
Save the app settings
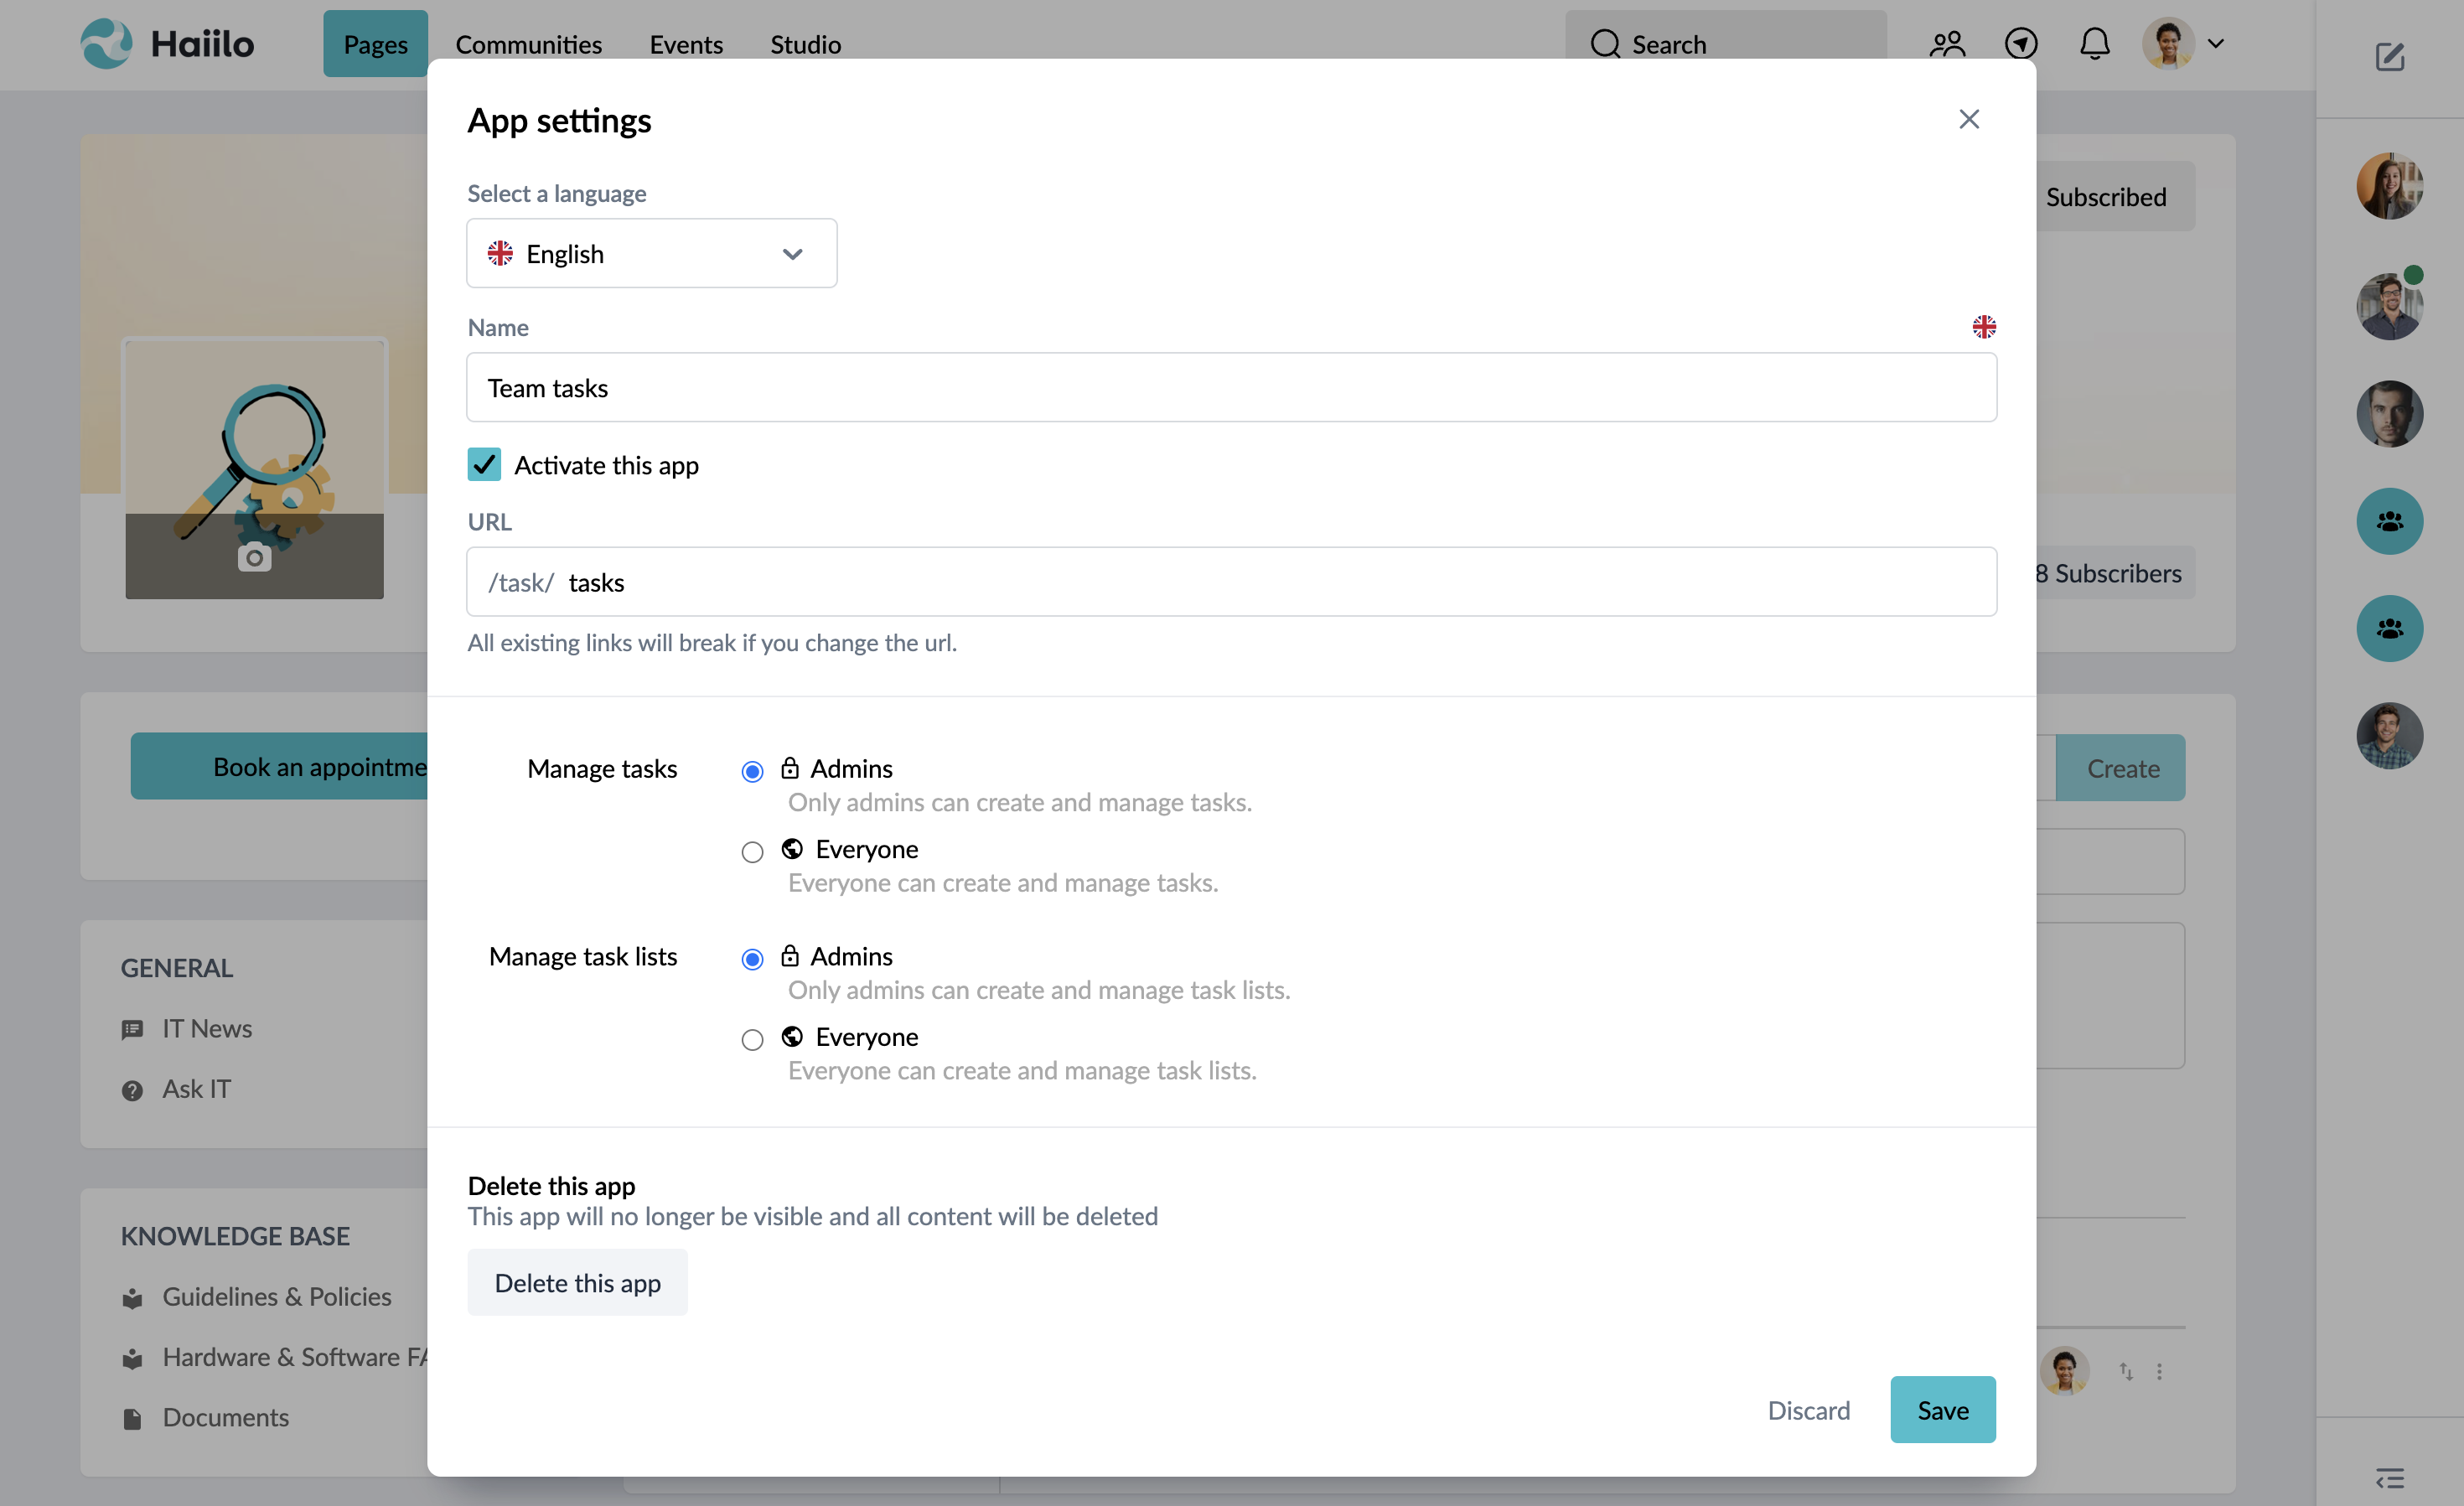click(x=1941, y=1409)
